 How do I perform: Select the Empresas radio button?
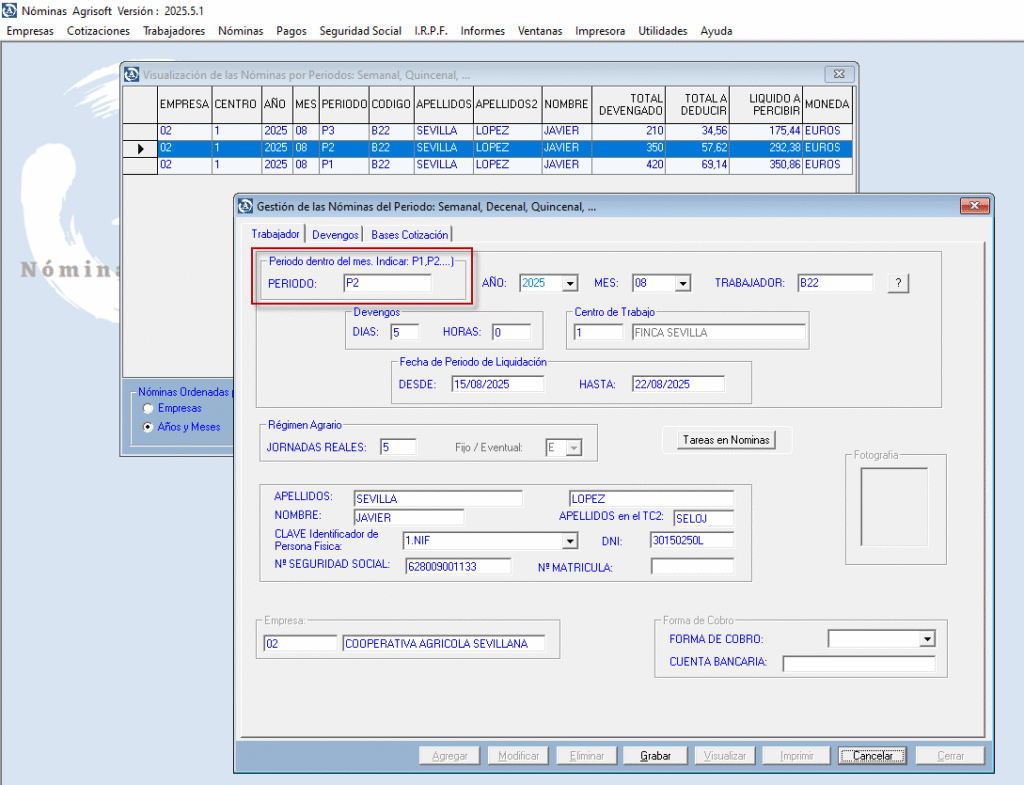(x=148, y=409)
